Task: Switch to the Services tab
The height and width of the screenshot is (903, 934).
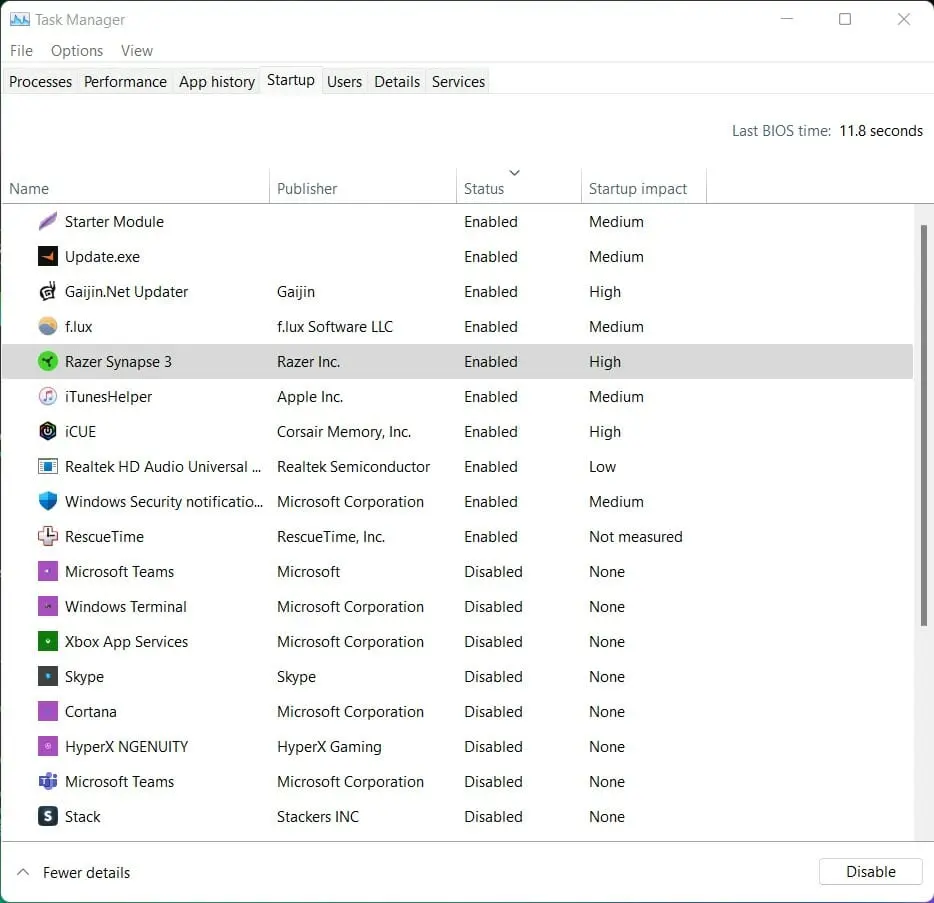Action: 457,81
